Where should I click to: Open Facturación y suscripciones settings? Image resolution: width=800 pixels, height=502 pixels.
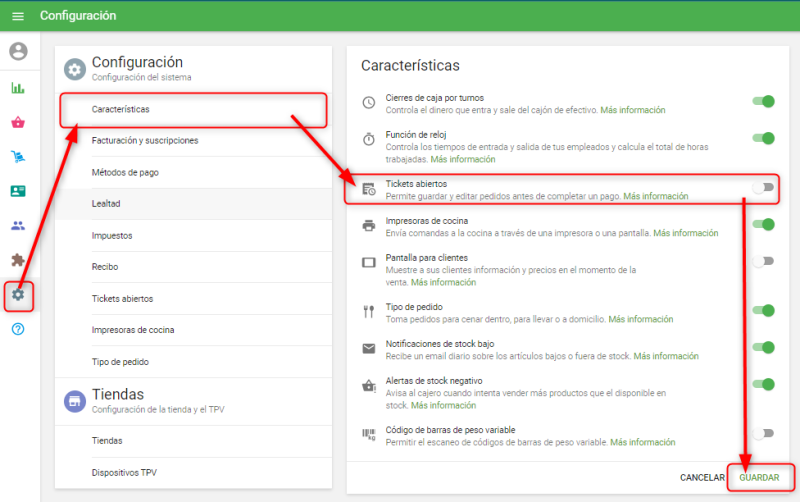pyautogui.click(x=144, y=141)
